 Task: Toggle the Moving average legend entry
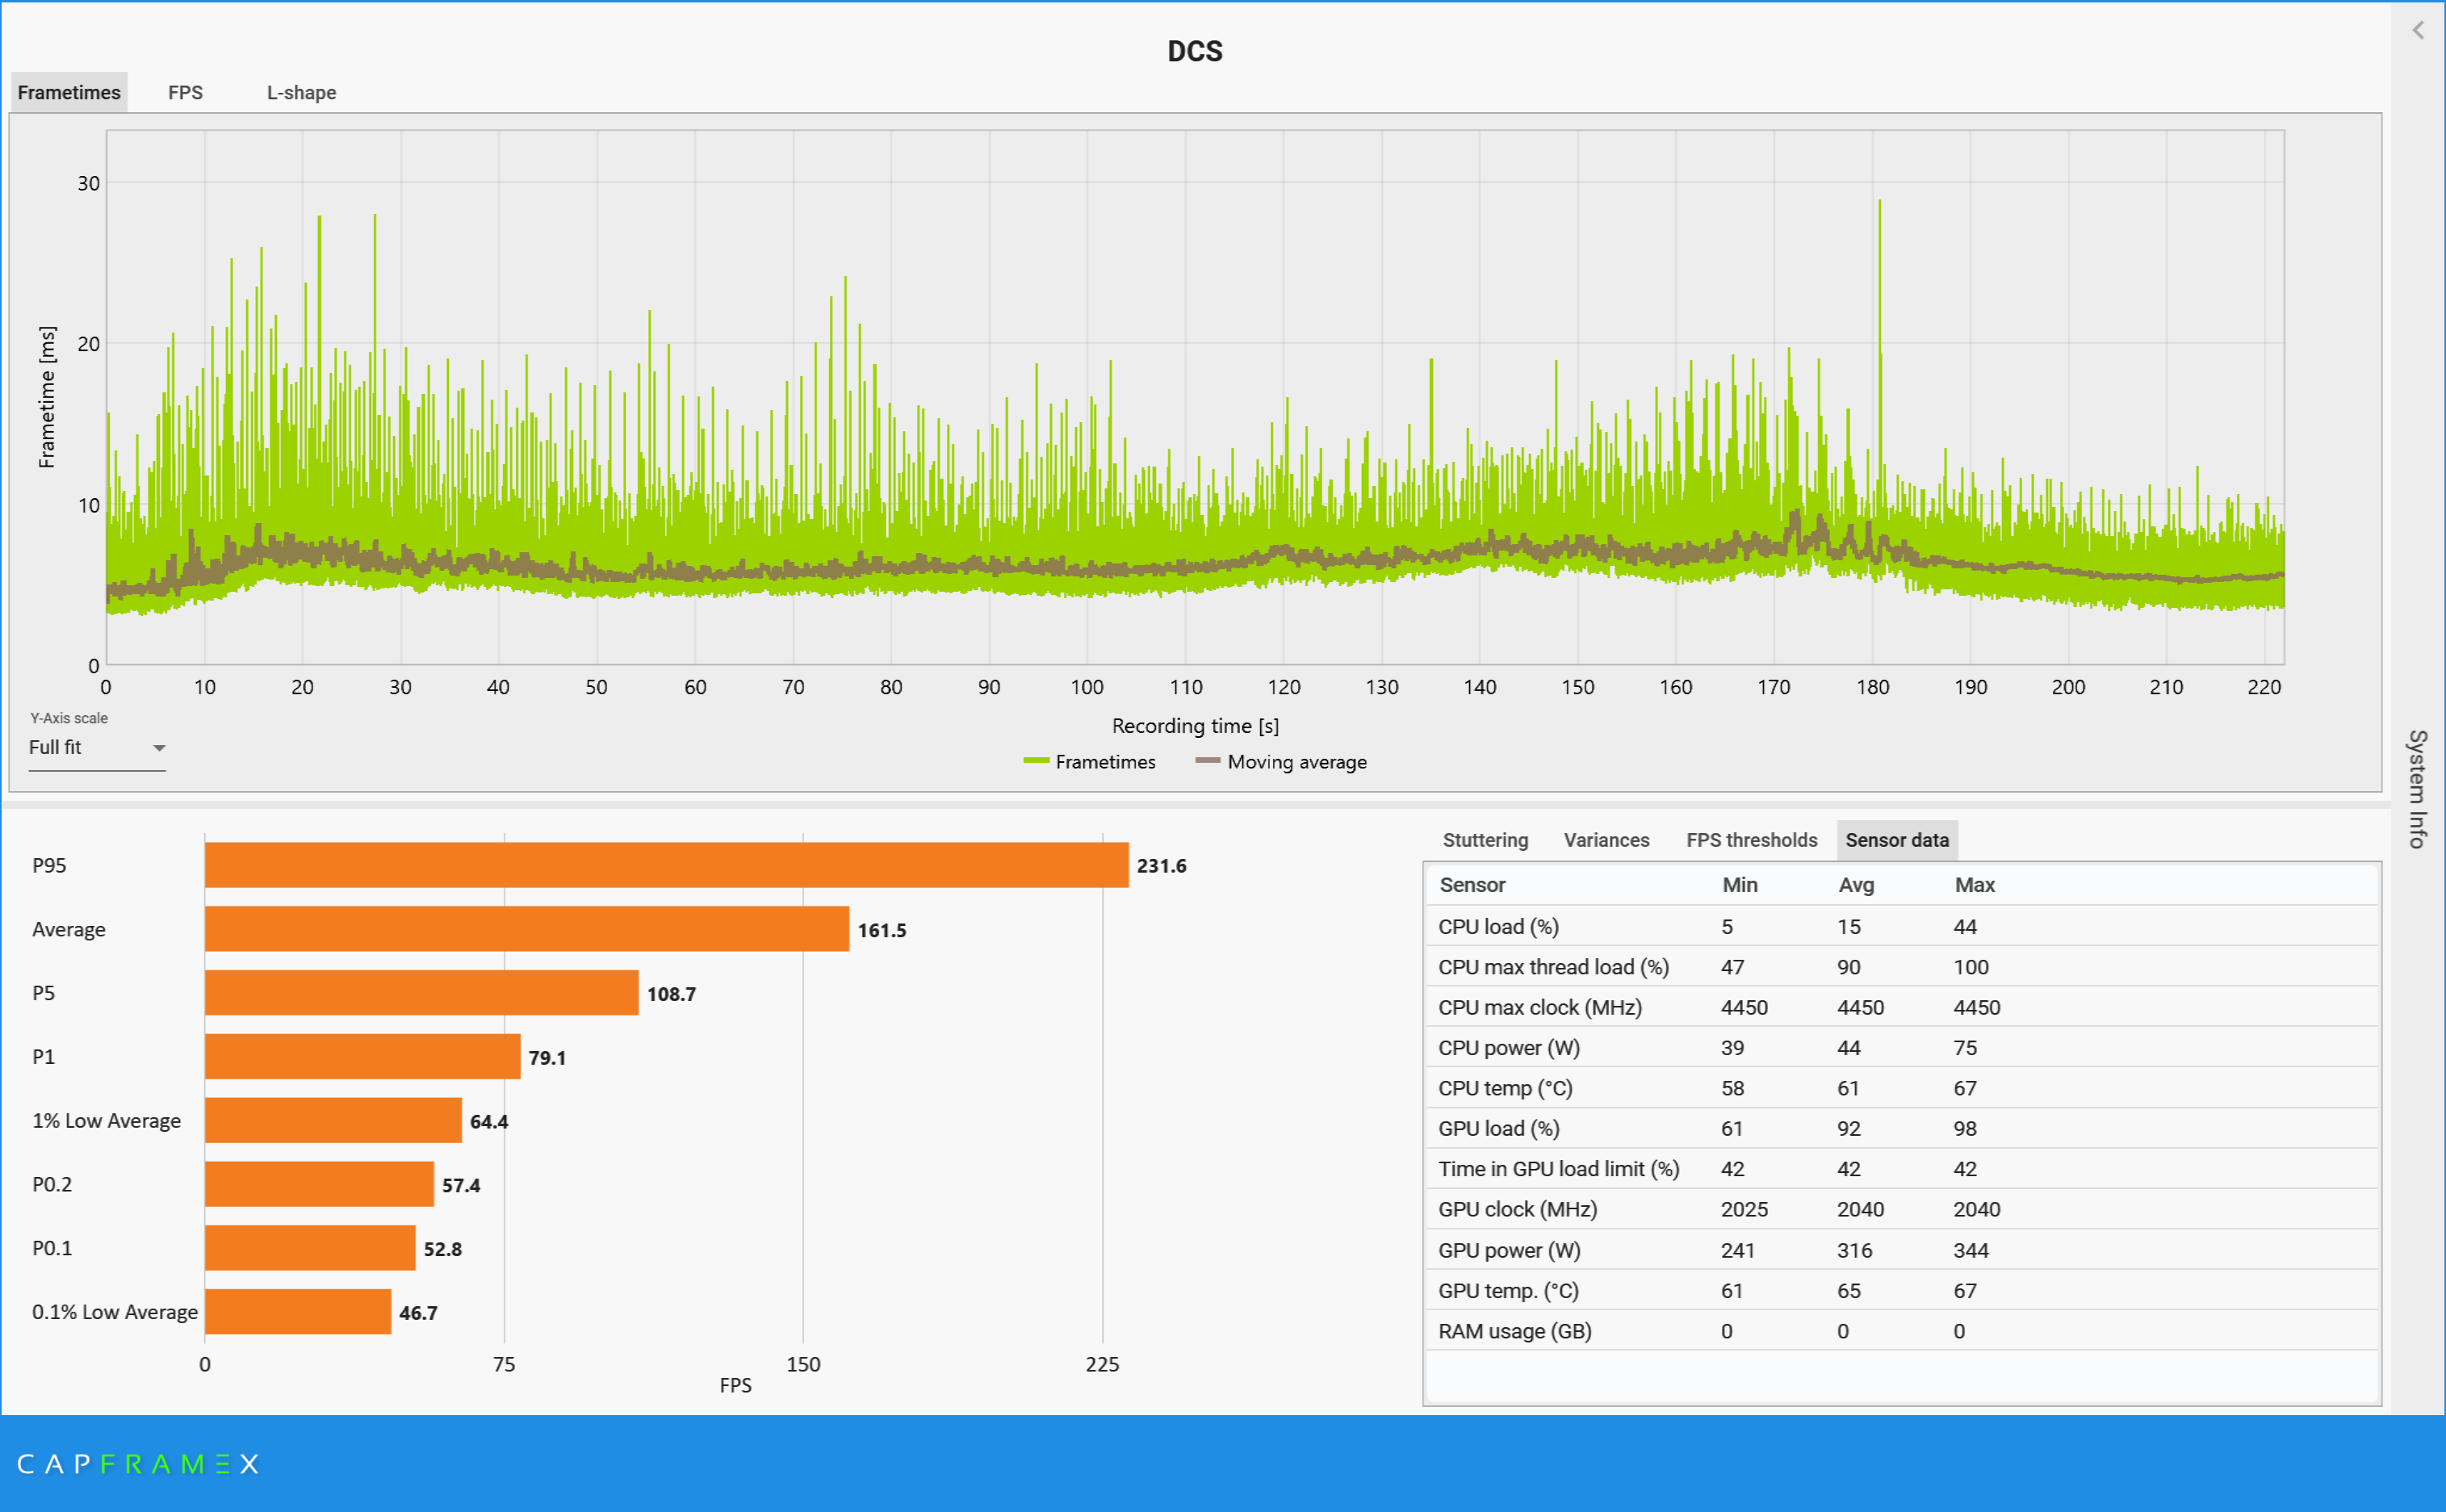point(1281,762)
